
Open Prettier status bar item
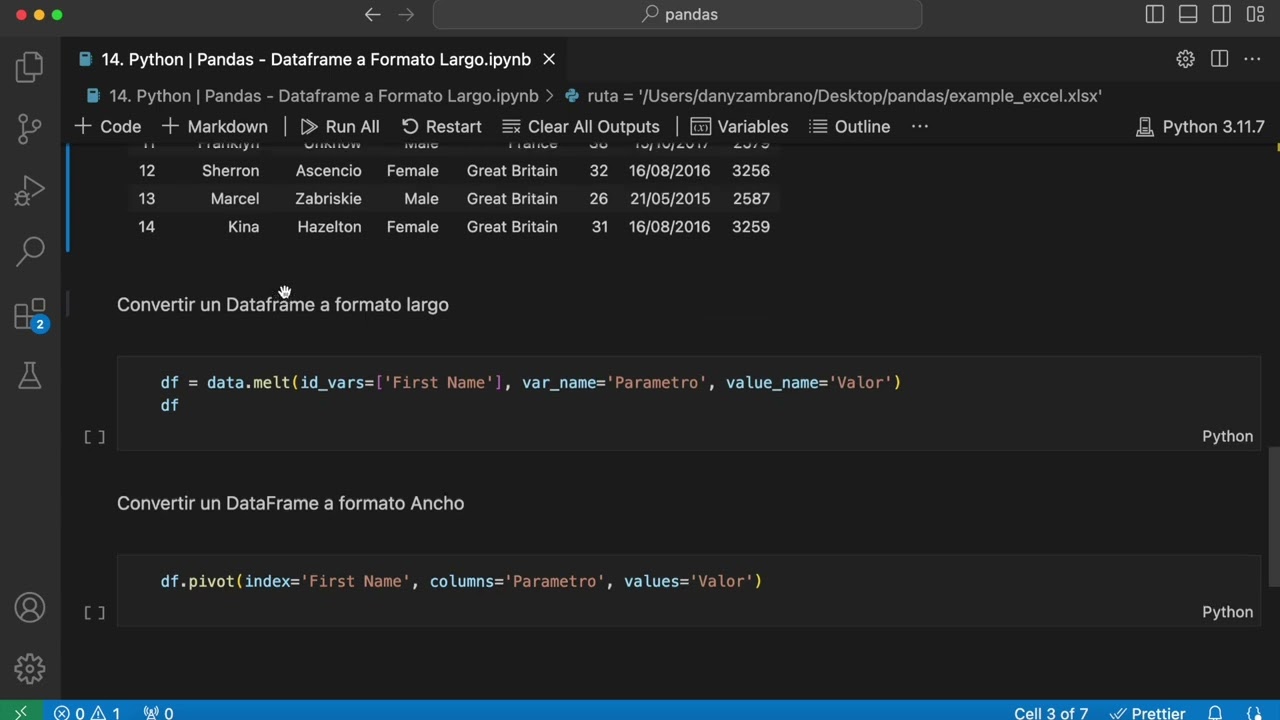(x=1147, y=713)
